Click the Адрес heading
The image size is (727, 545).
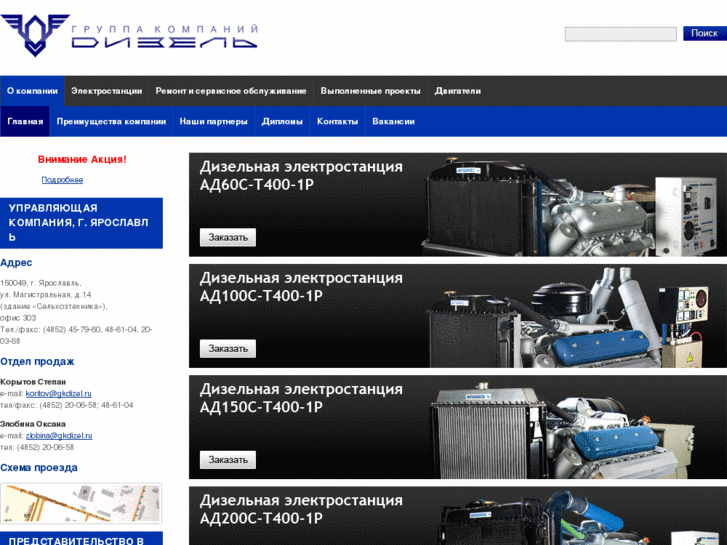pos(16,263)
